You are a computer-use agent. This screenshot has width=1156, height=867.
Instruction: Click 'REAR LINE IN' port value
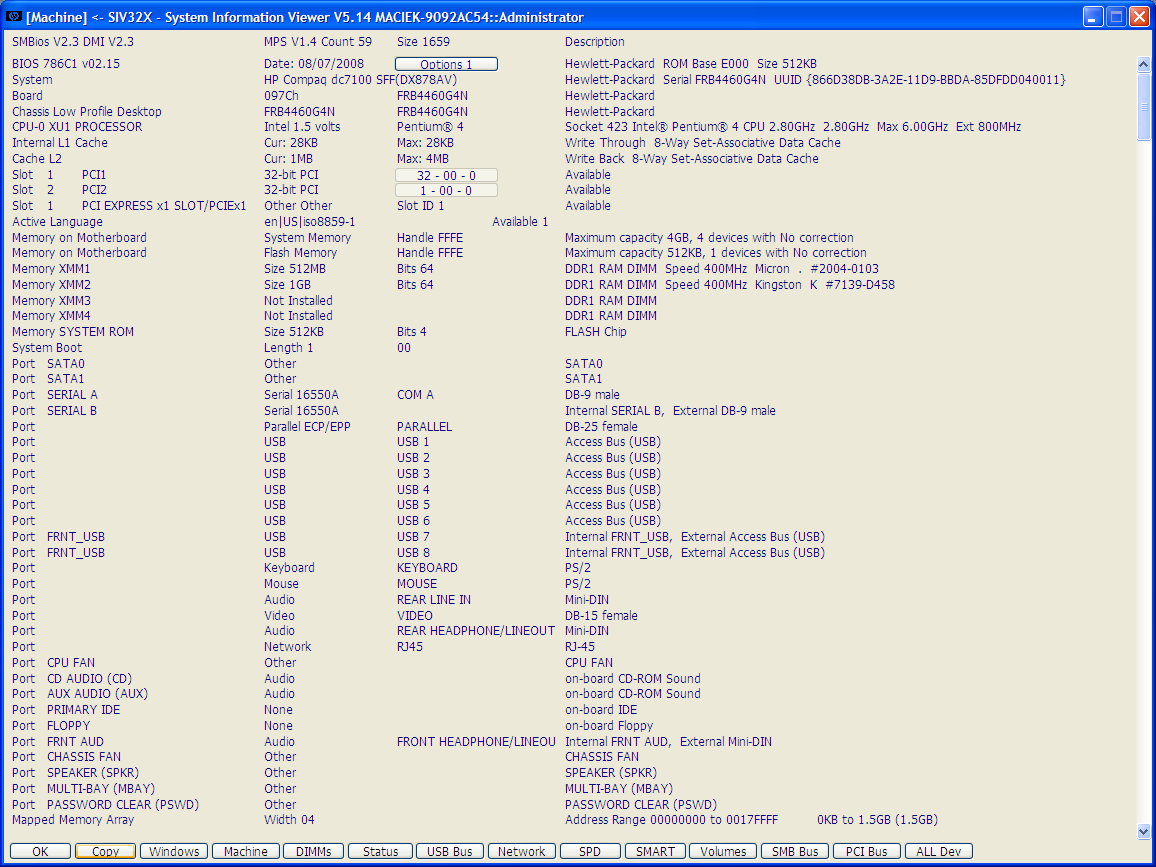pos(434,599)
